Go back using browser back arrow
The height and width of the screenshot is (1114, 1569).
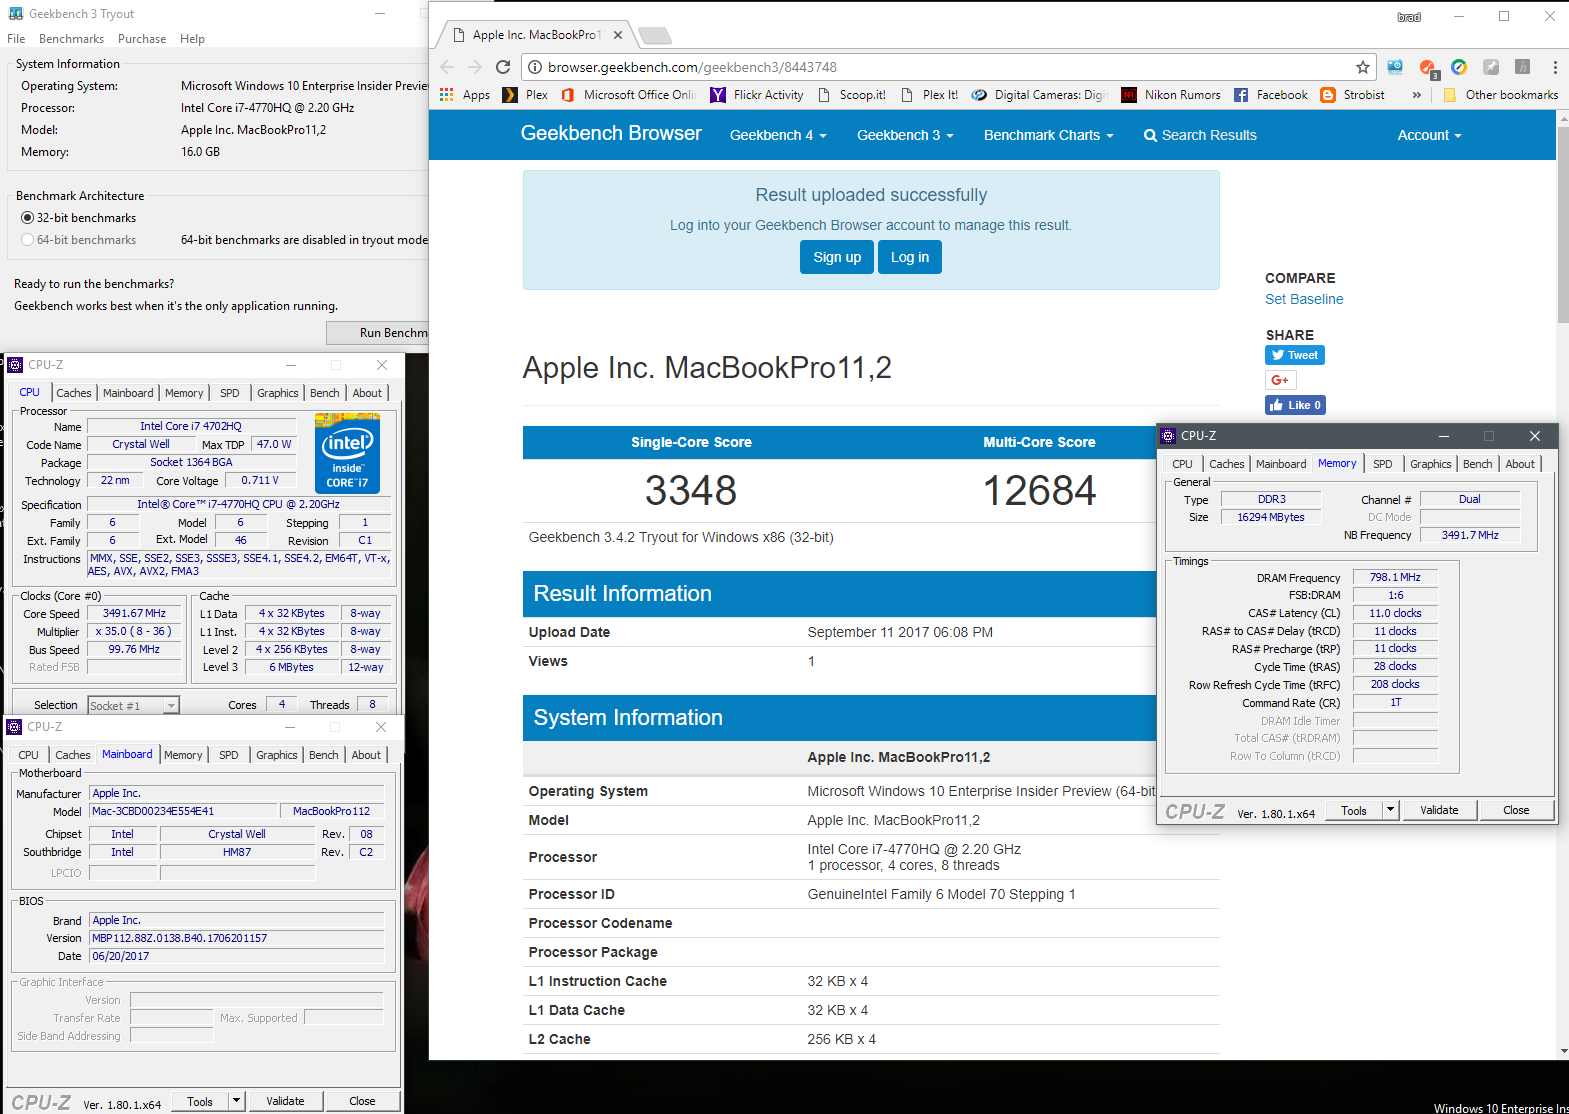447,67
